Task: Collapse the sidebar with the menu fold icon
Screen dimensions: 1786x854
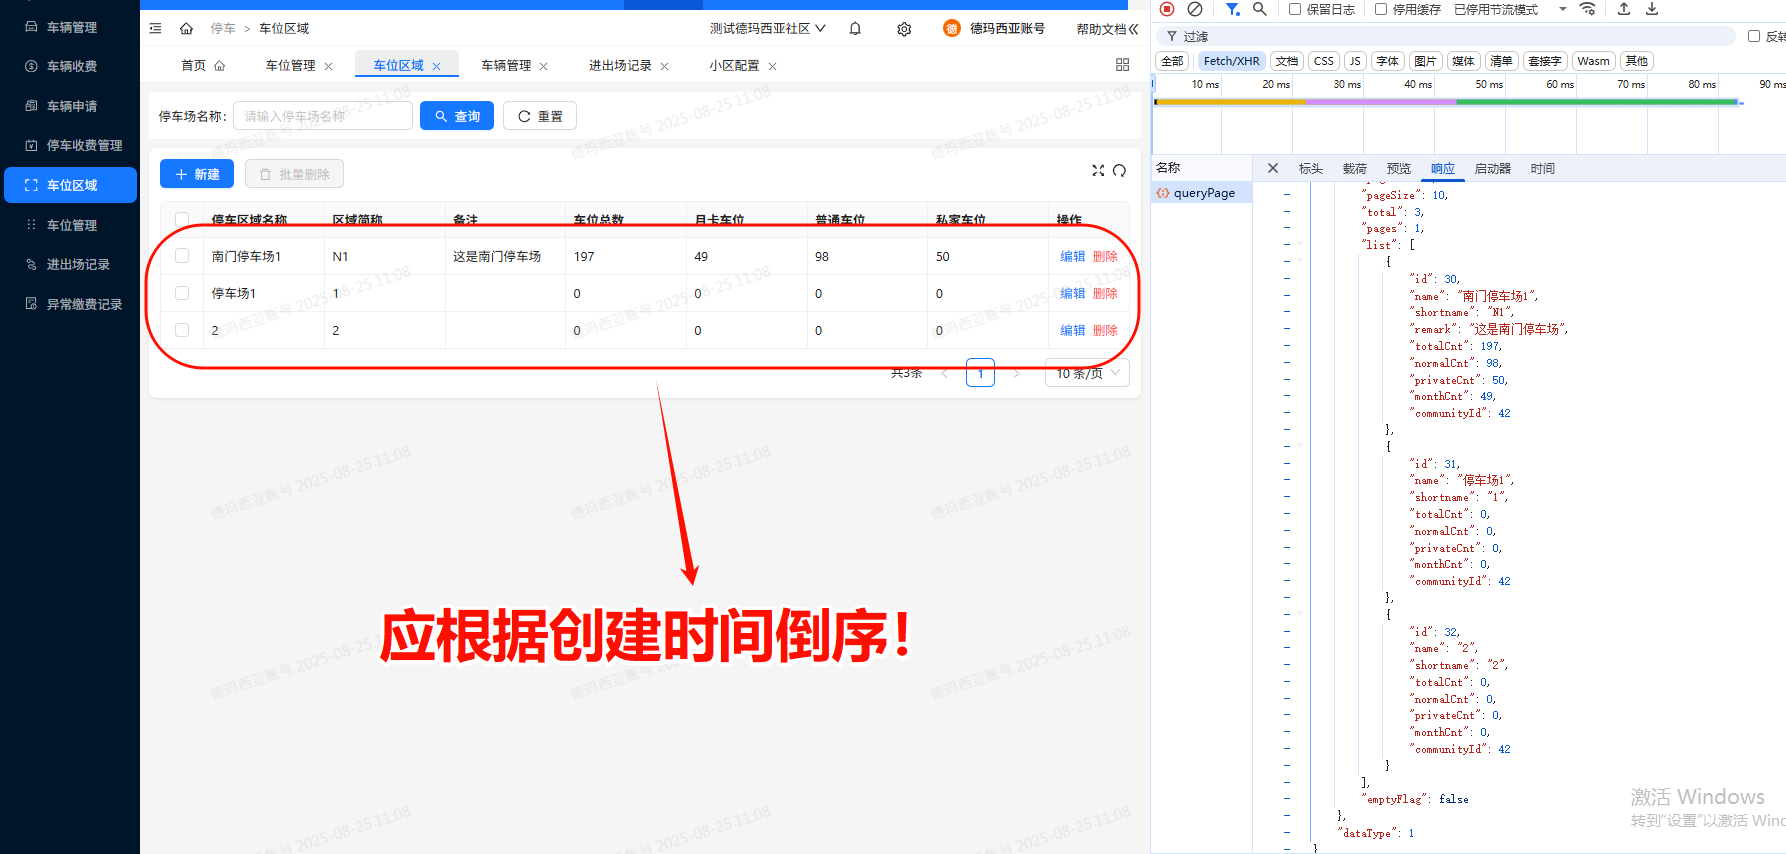Action: tap(155, 29)
